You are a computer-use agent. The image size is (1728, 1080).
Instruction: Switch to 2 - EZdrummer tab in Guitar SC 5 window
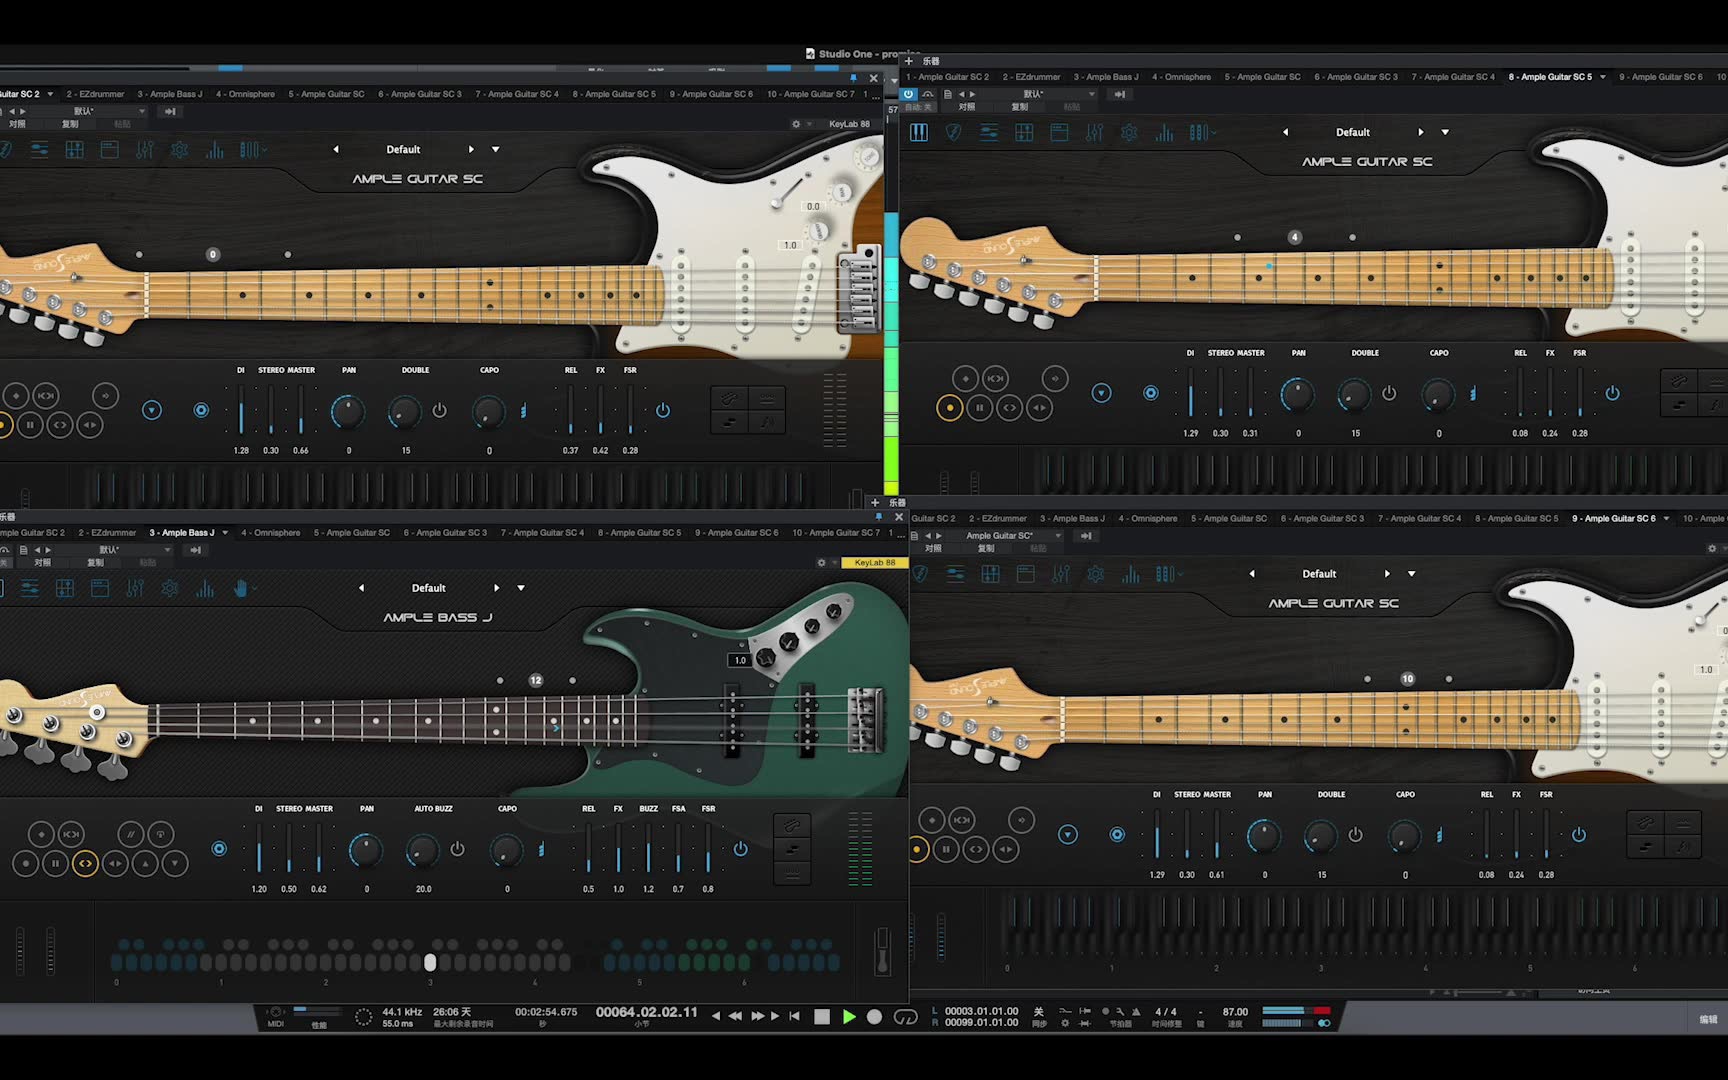tap(1031, 77)
